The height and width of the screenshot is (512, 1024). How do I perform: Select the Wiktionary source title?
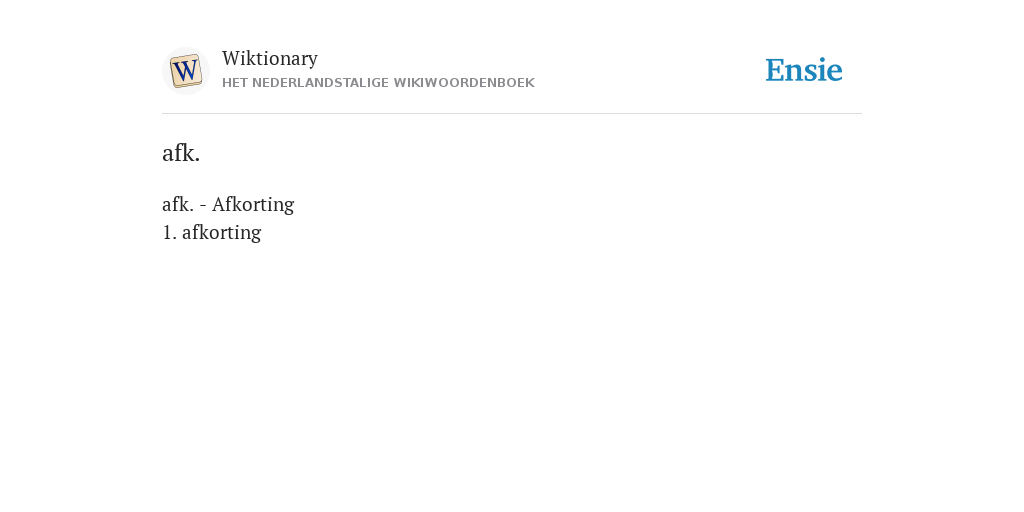click(x=270, y=58)
